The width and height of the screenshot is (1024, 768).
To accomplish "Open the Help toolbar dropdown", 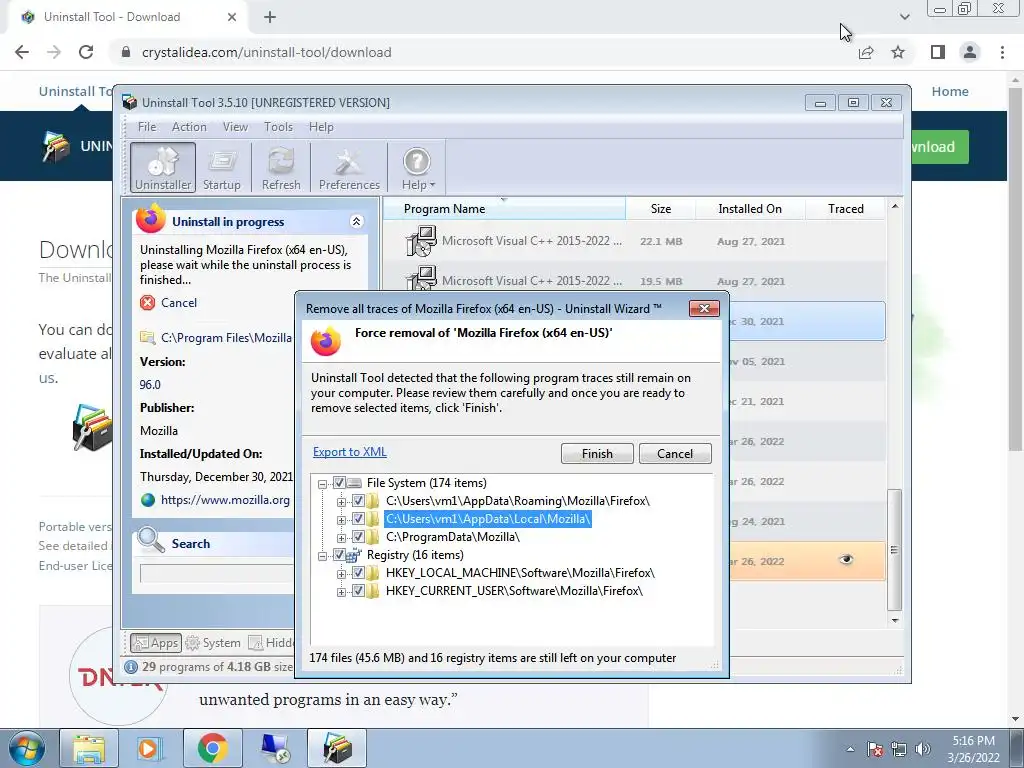I will [417, 167].
